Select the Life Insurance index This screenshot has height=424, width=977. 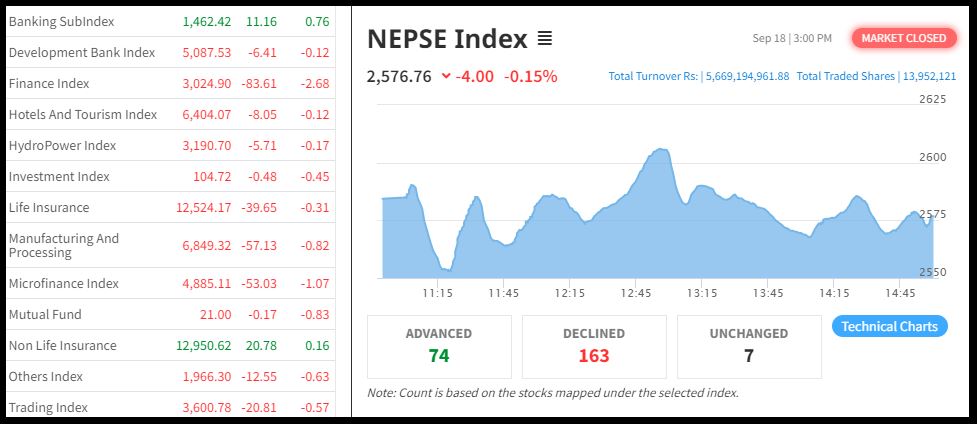49,207
